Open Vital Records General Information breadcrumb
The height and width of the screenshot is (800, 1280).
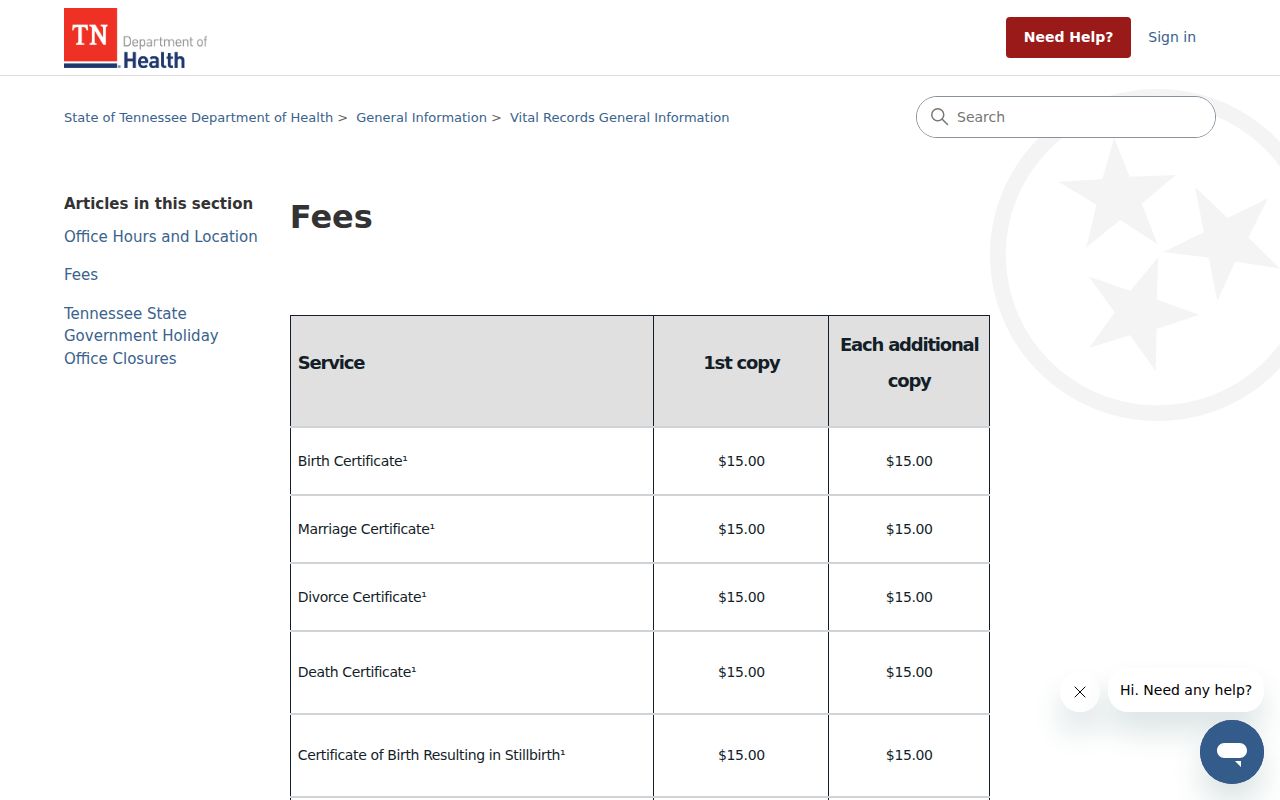click(619, 117)
